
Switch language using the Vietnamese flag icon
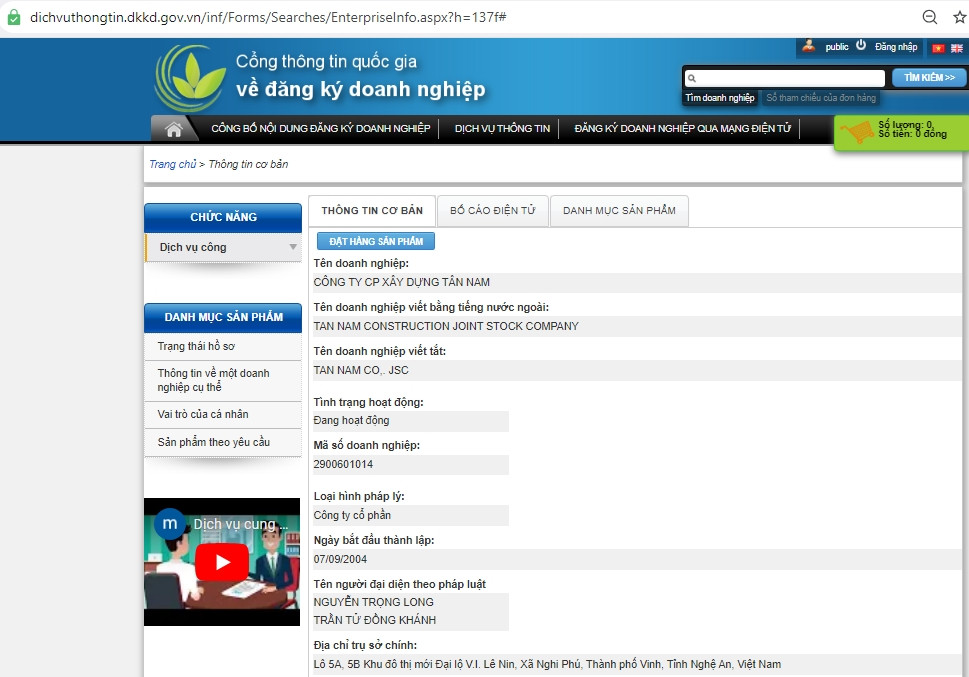(x=937, y=46)
